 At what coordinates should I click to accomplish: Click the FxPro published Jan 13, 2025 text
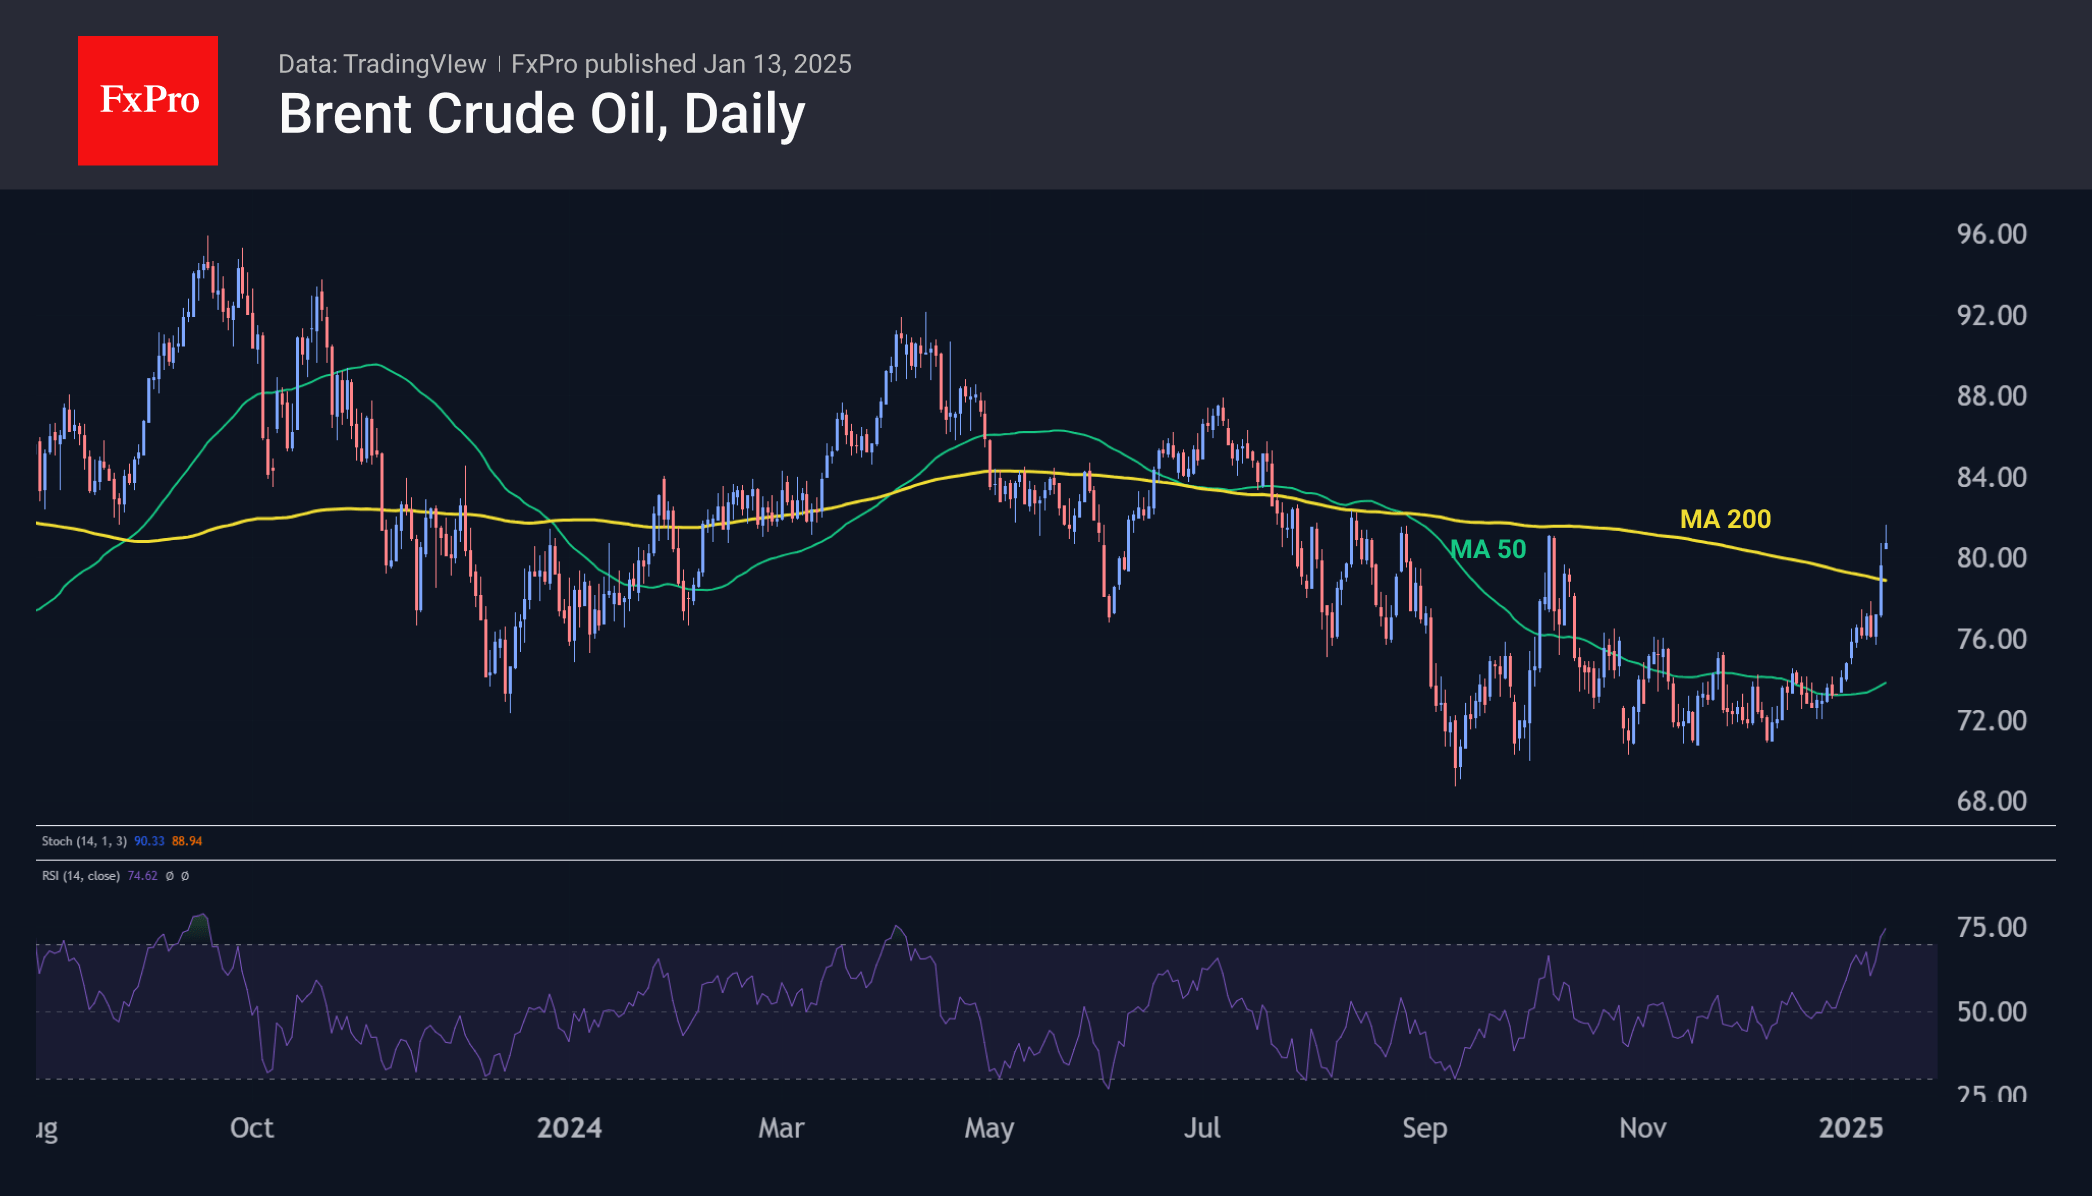pos(681,64)
